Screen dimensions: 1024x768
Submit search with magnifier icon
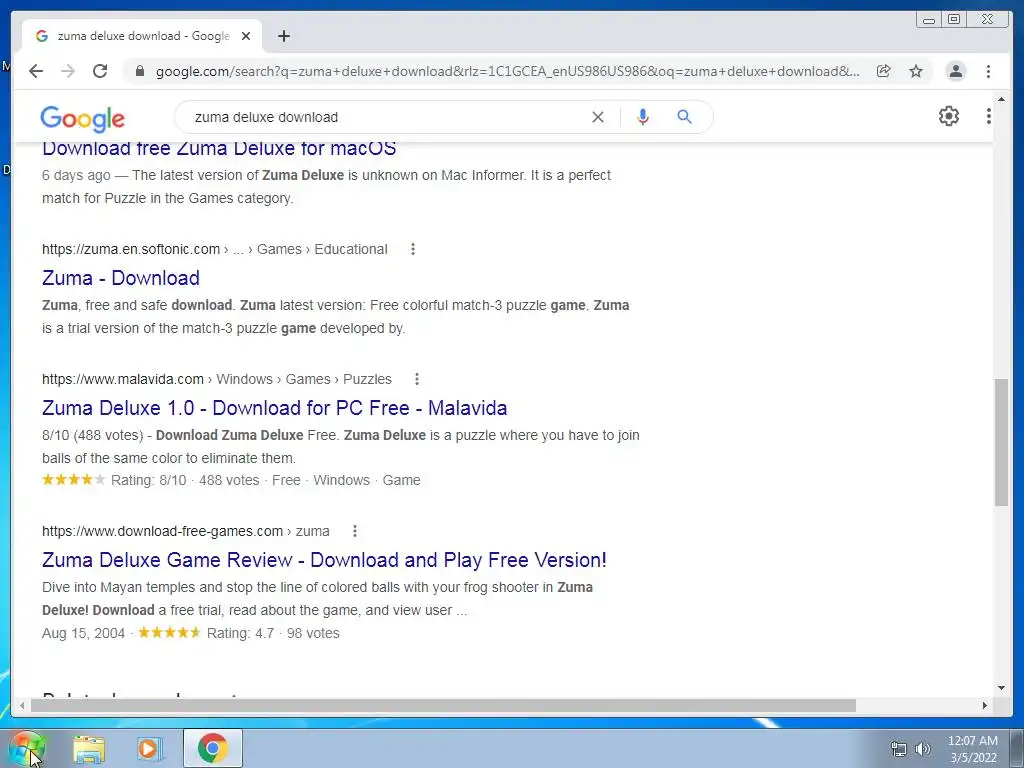click(x=684, y=117)
